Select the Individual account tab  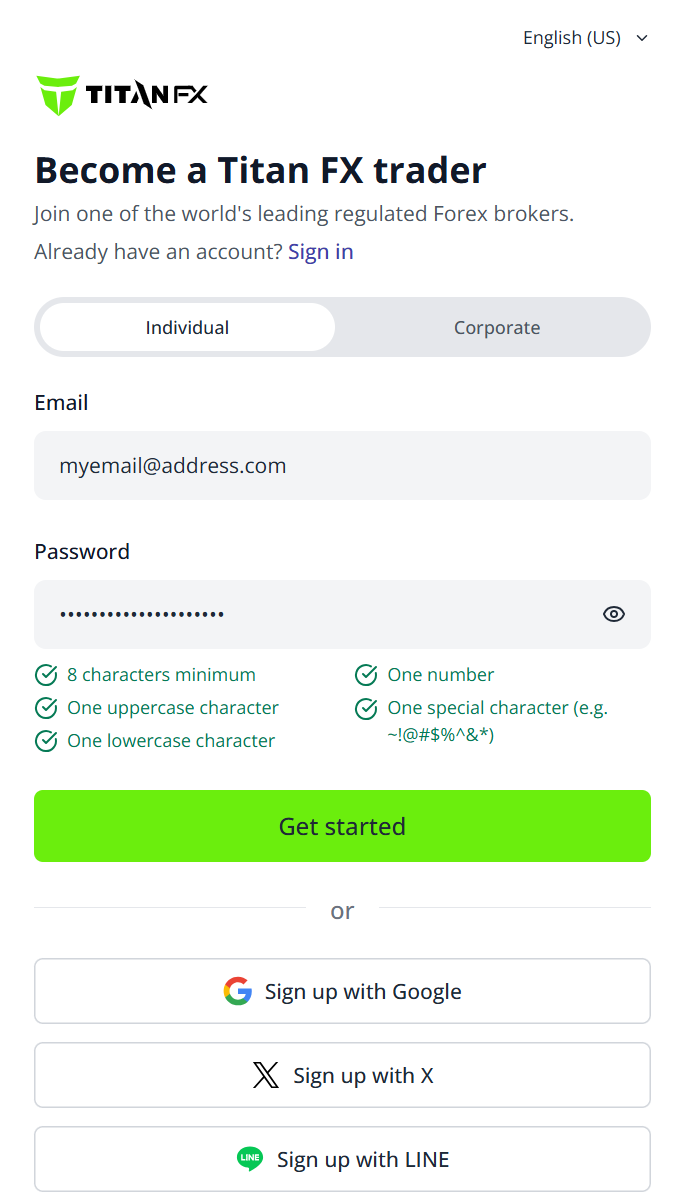coord(187,327)
